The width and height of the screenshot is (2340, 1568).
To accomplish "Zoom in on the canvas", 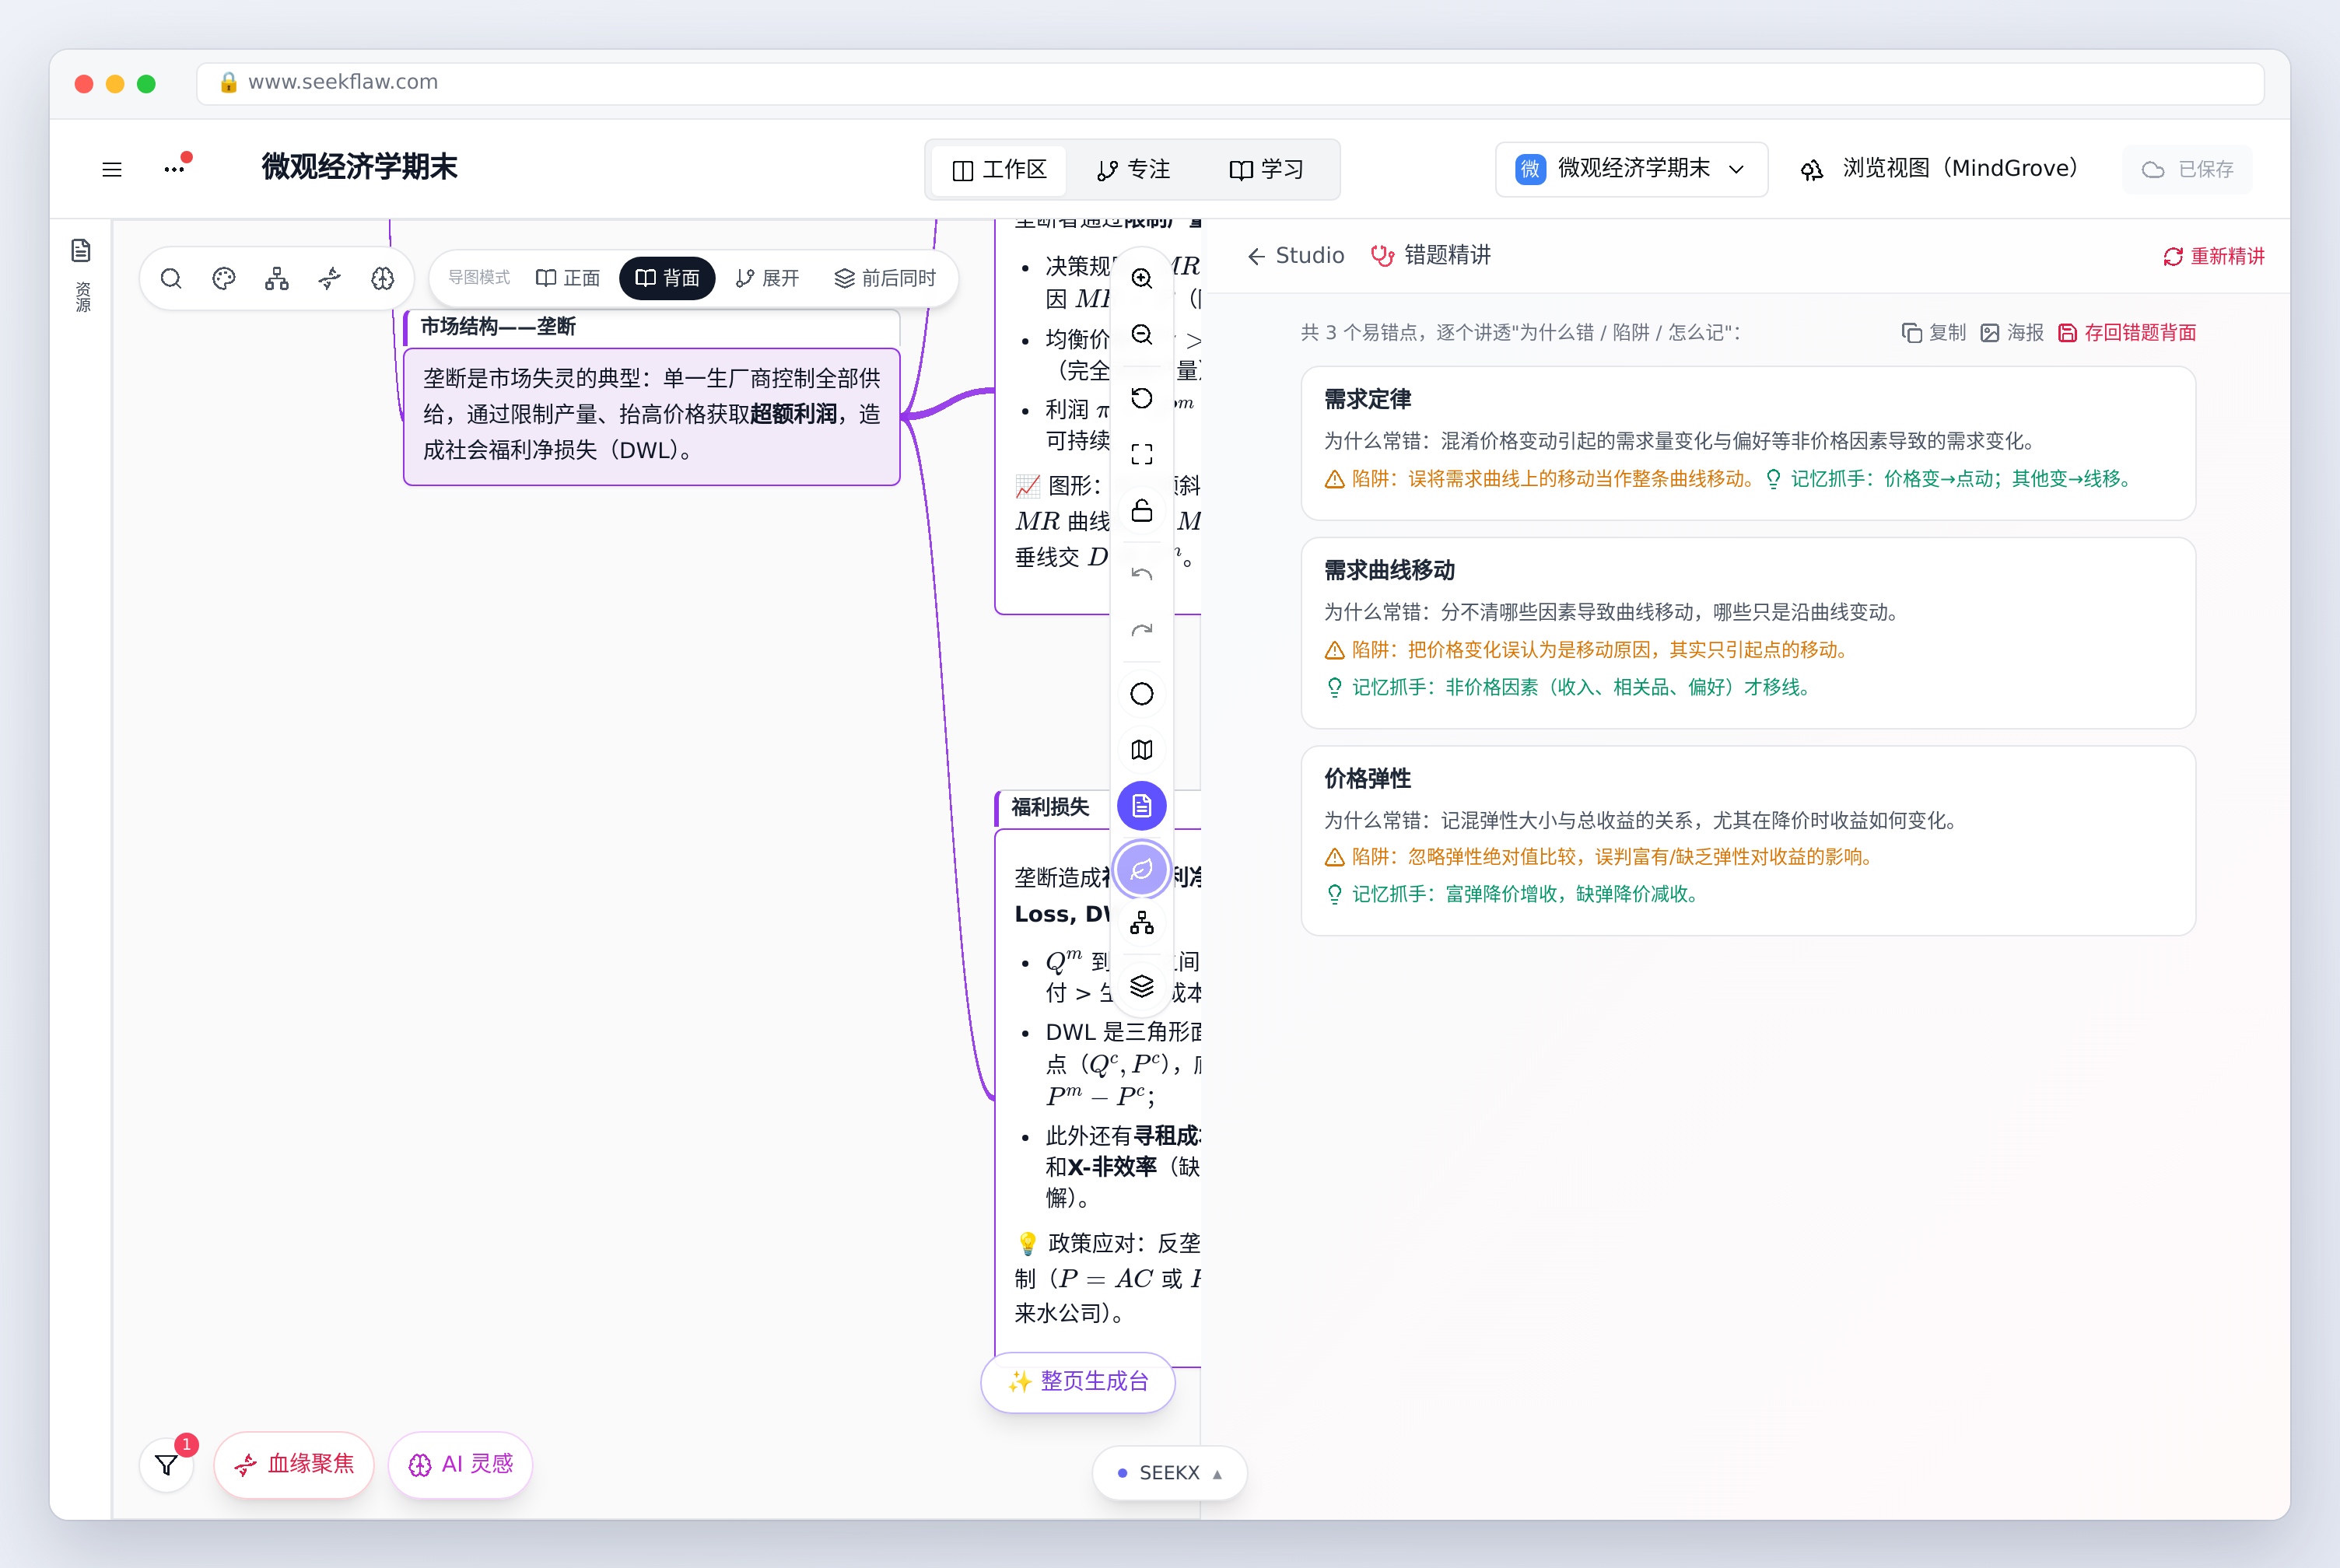I will click(1142, 278).
